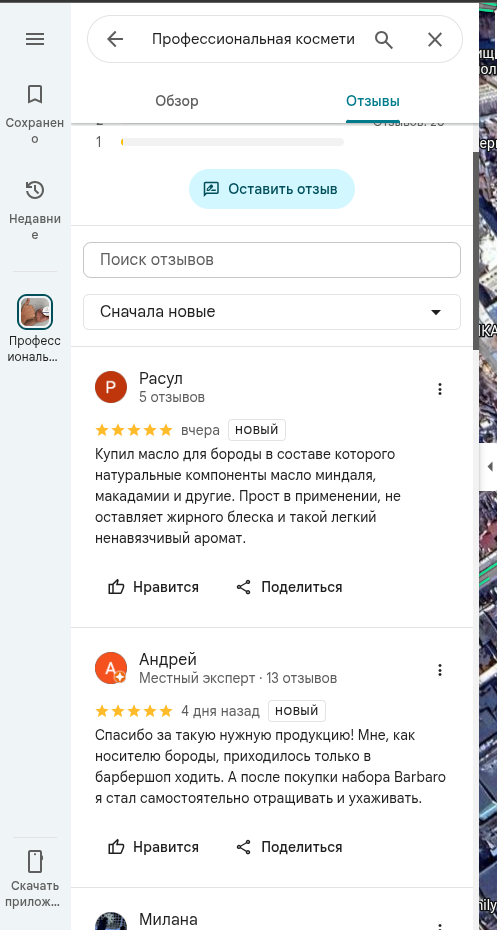The image size is (497, 930).
Task: Select the recent place thumbnail in sidebar
Action: pyautogui.click(x=35, y=312)
